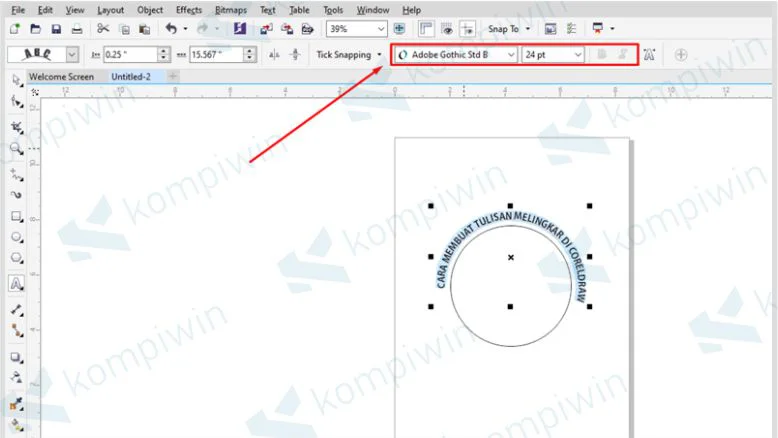Open the 39% zoom level dropdown

pos(381,29)
